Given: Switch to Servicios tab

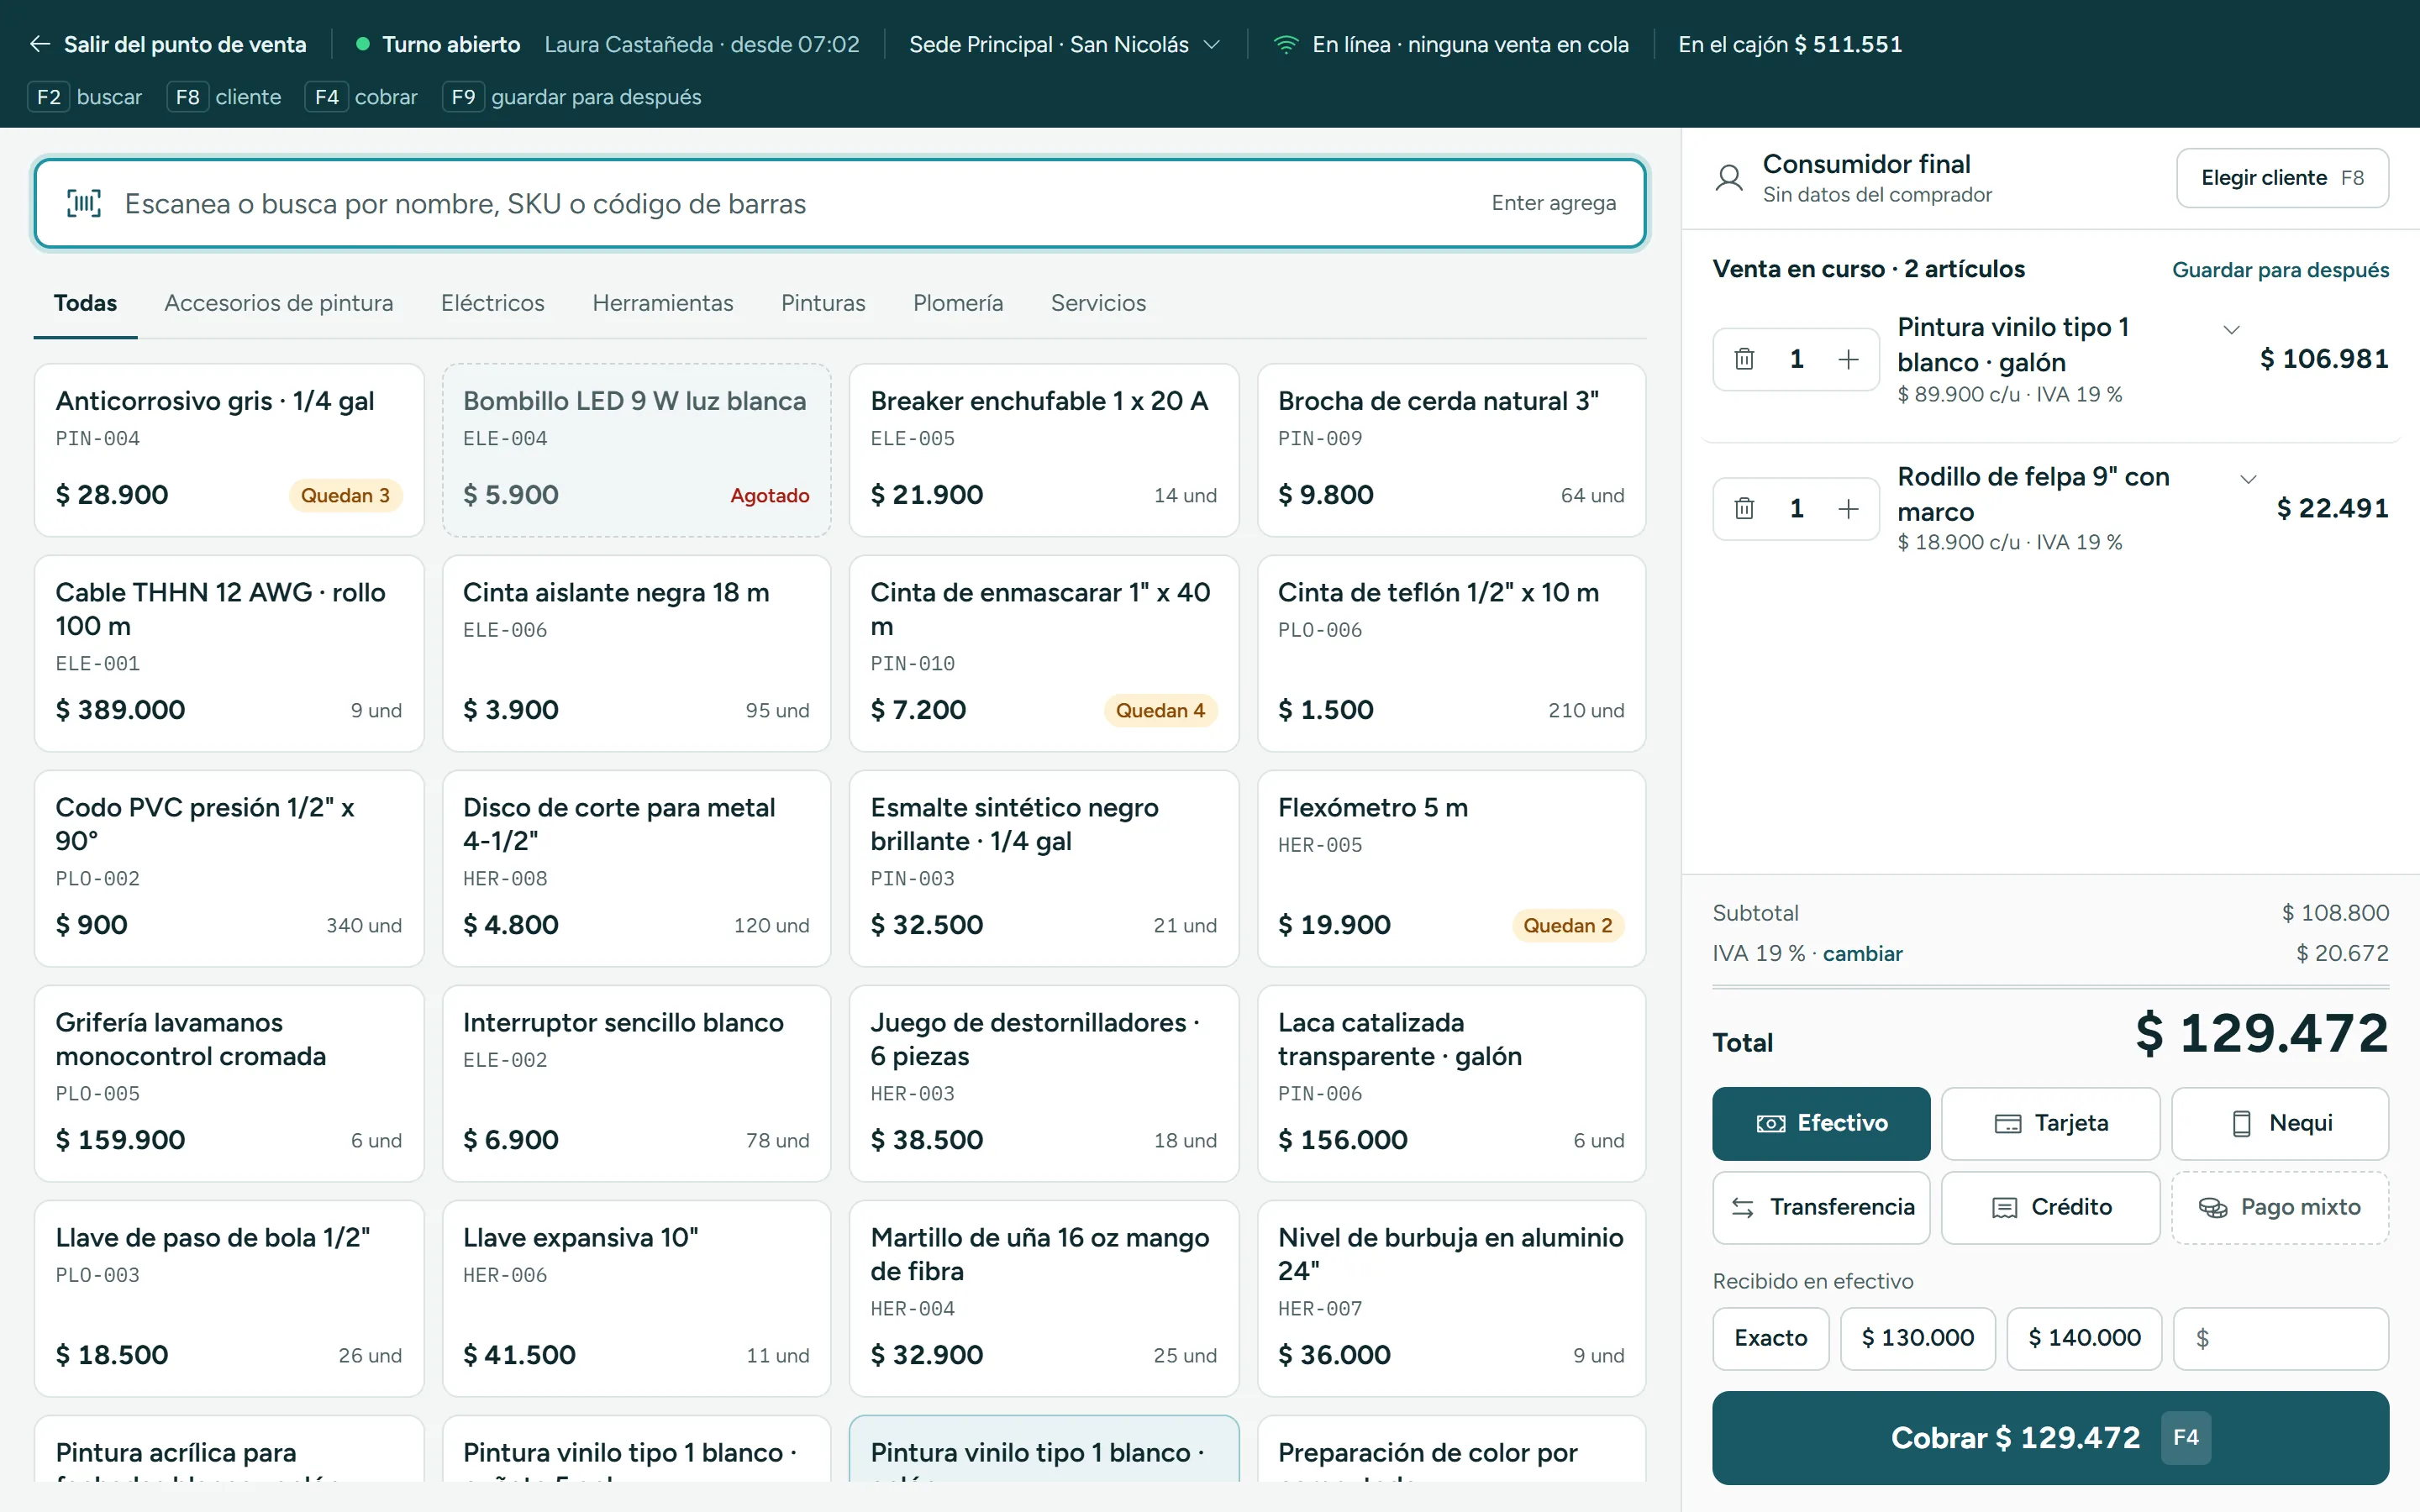Looking at the screenshot, I should click(1098, 303).
